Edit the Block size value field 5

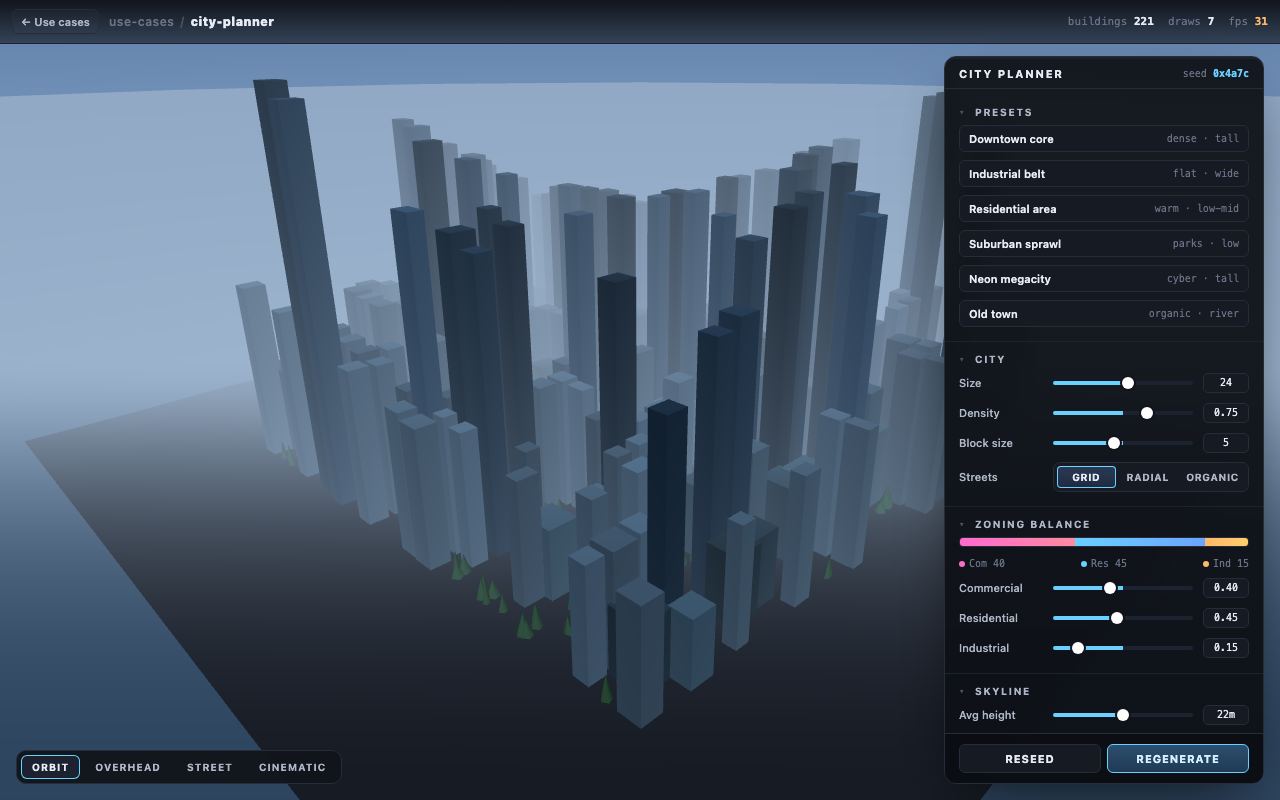pyautogui.click(x=1226, y=443)
